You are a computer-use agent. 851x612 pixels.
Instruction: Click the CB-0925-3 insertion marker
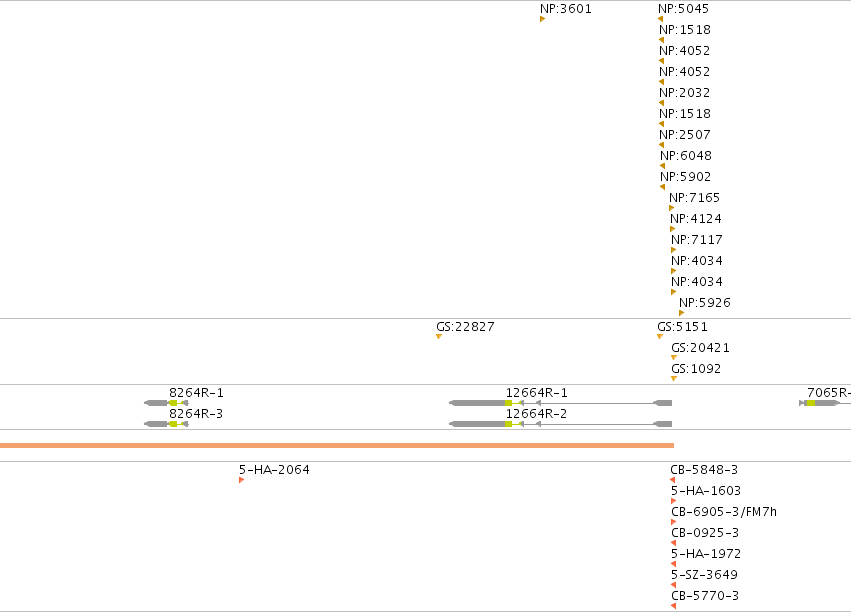[674, 543]
